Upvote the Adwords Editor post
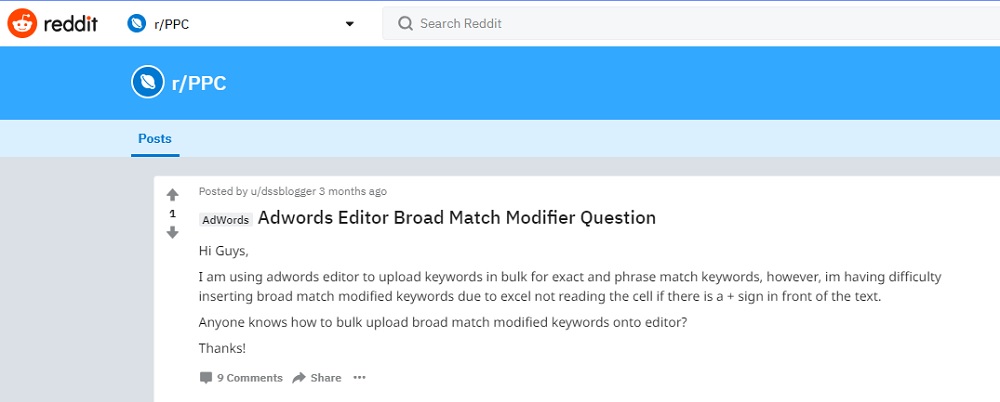This screenshot has width=1000, height=402. [172, 195]
